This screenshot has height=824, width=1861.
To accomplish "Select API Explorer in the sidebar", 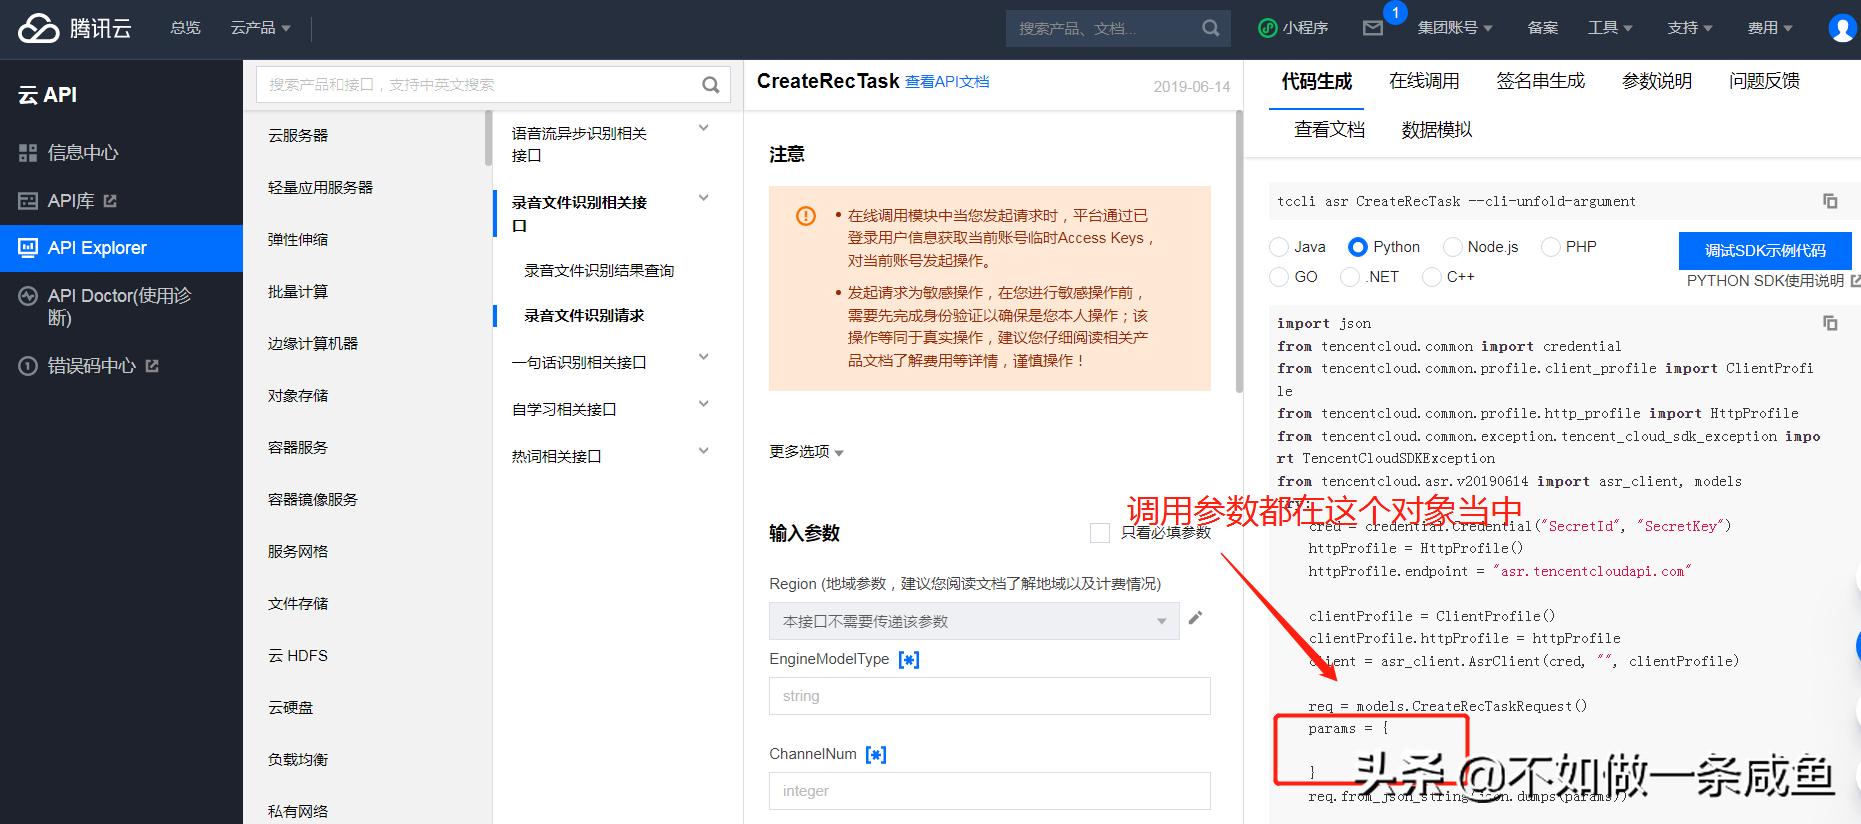I will coord(121,248).
